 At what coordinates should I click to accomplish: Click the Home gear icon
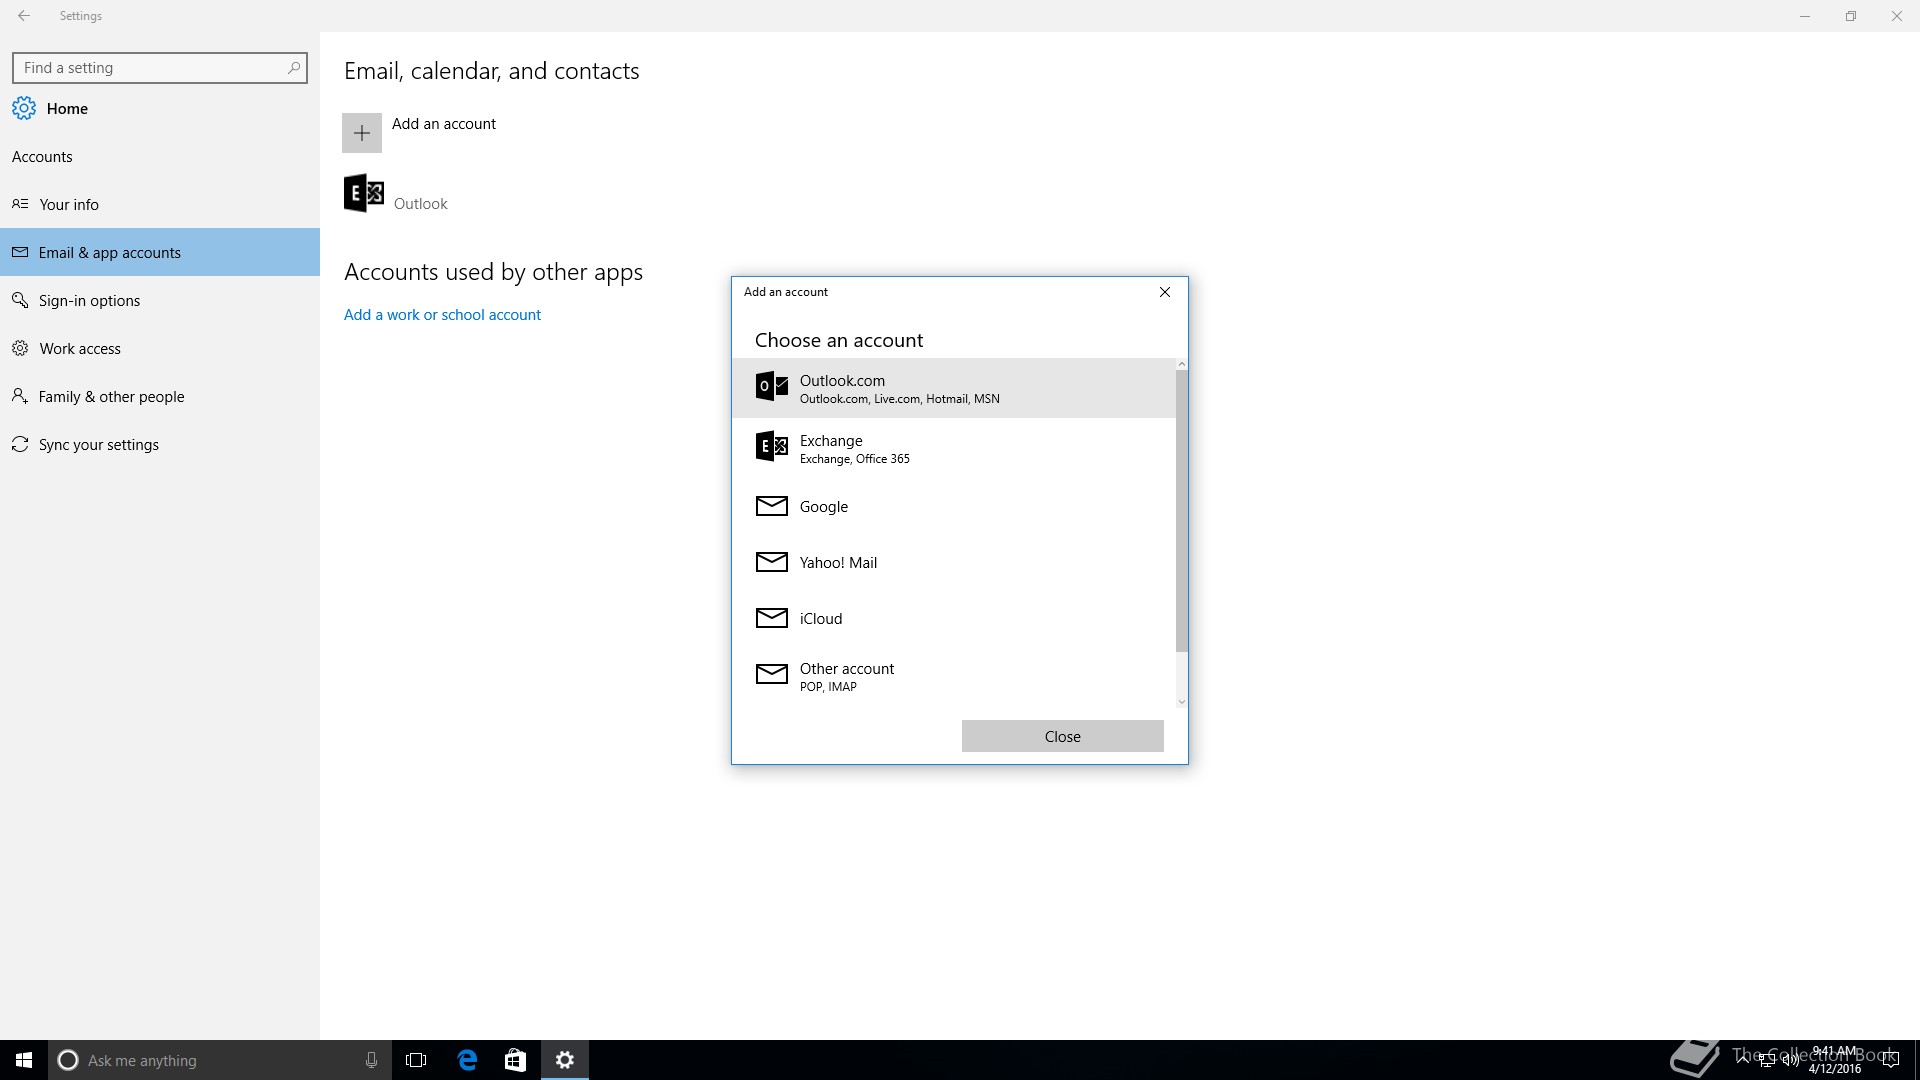24,108
